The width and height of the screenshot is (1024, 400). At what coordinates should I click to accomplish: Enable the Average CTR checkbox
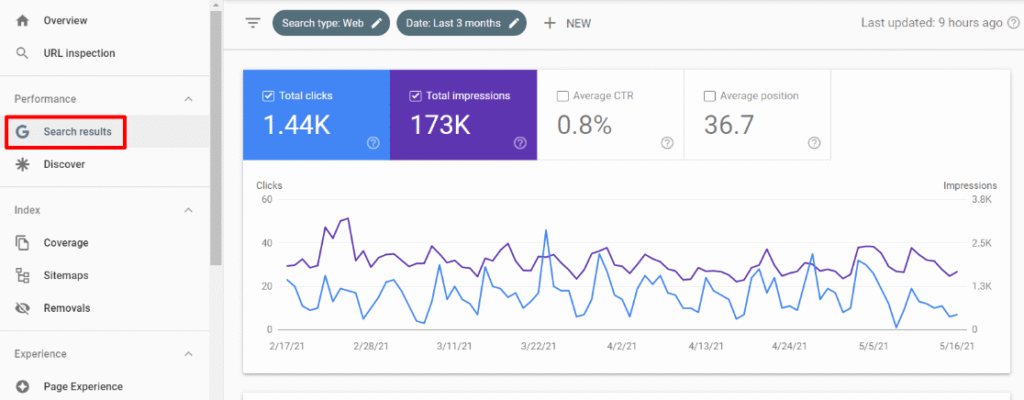[563, 96]
